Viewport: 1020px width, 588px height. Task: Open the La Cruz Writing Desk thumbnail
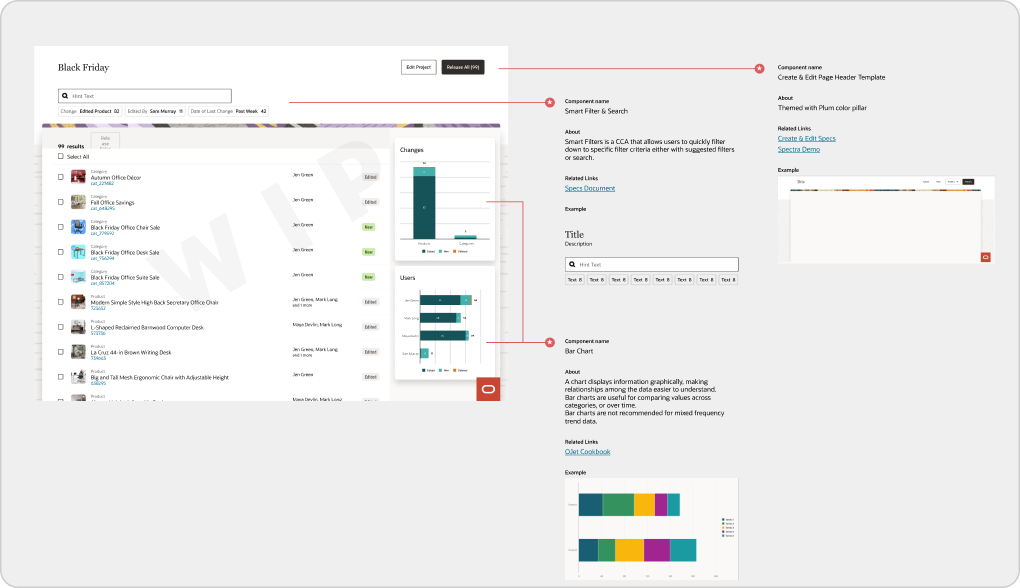78,351
